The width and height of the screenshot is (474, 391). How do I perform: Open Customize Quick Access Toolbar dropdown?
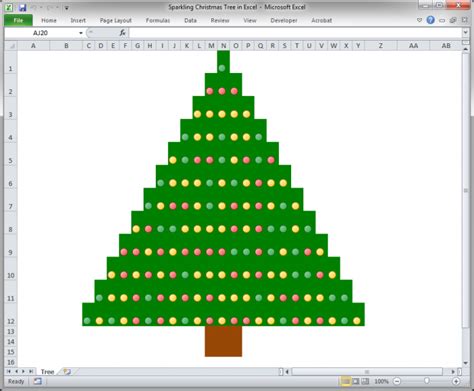coord(67,8)
